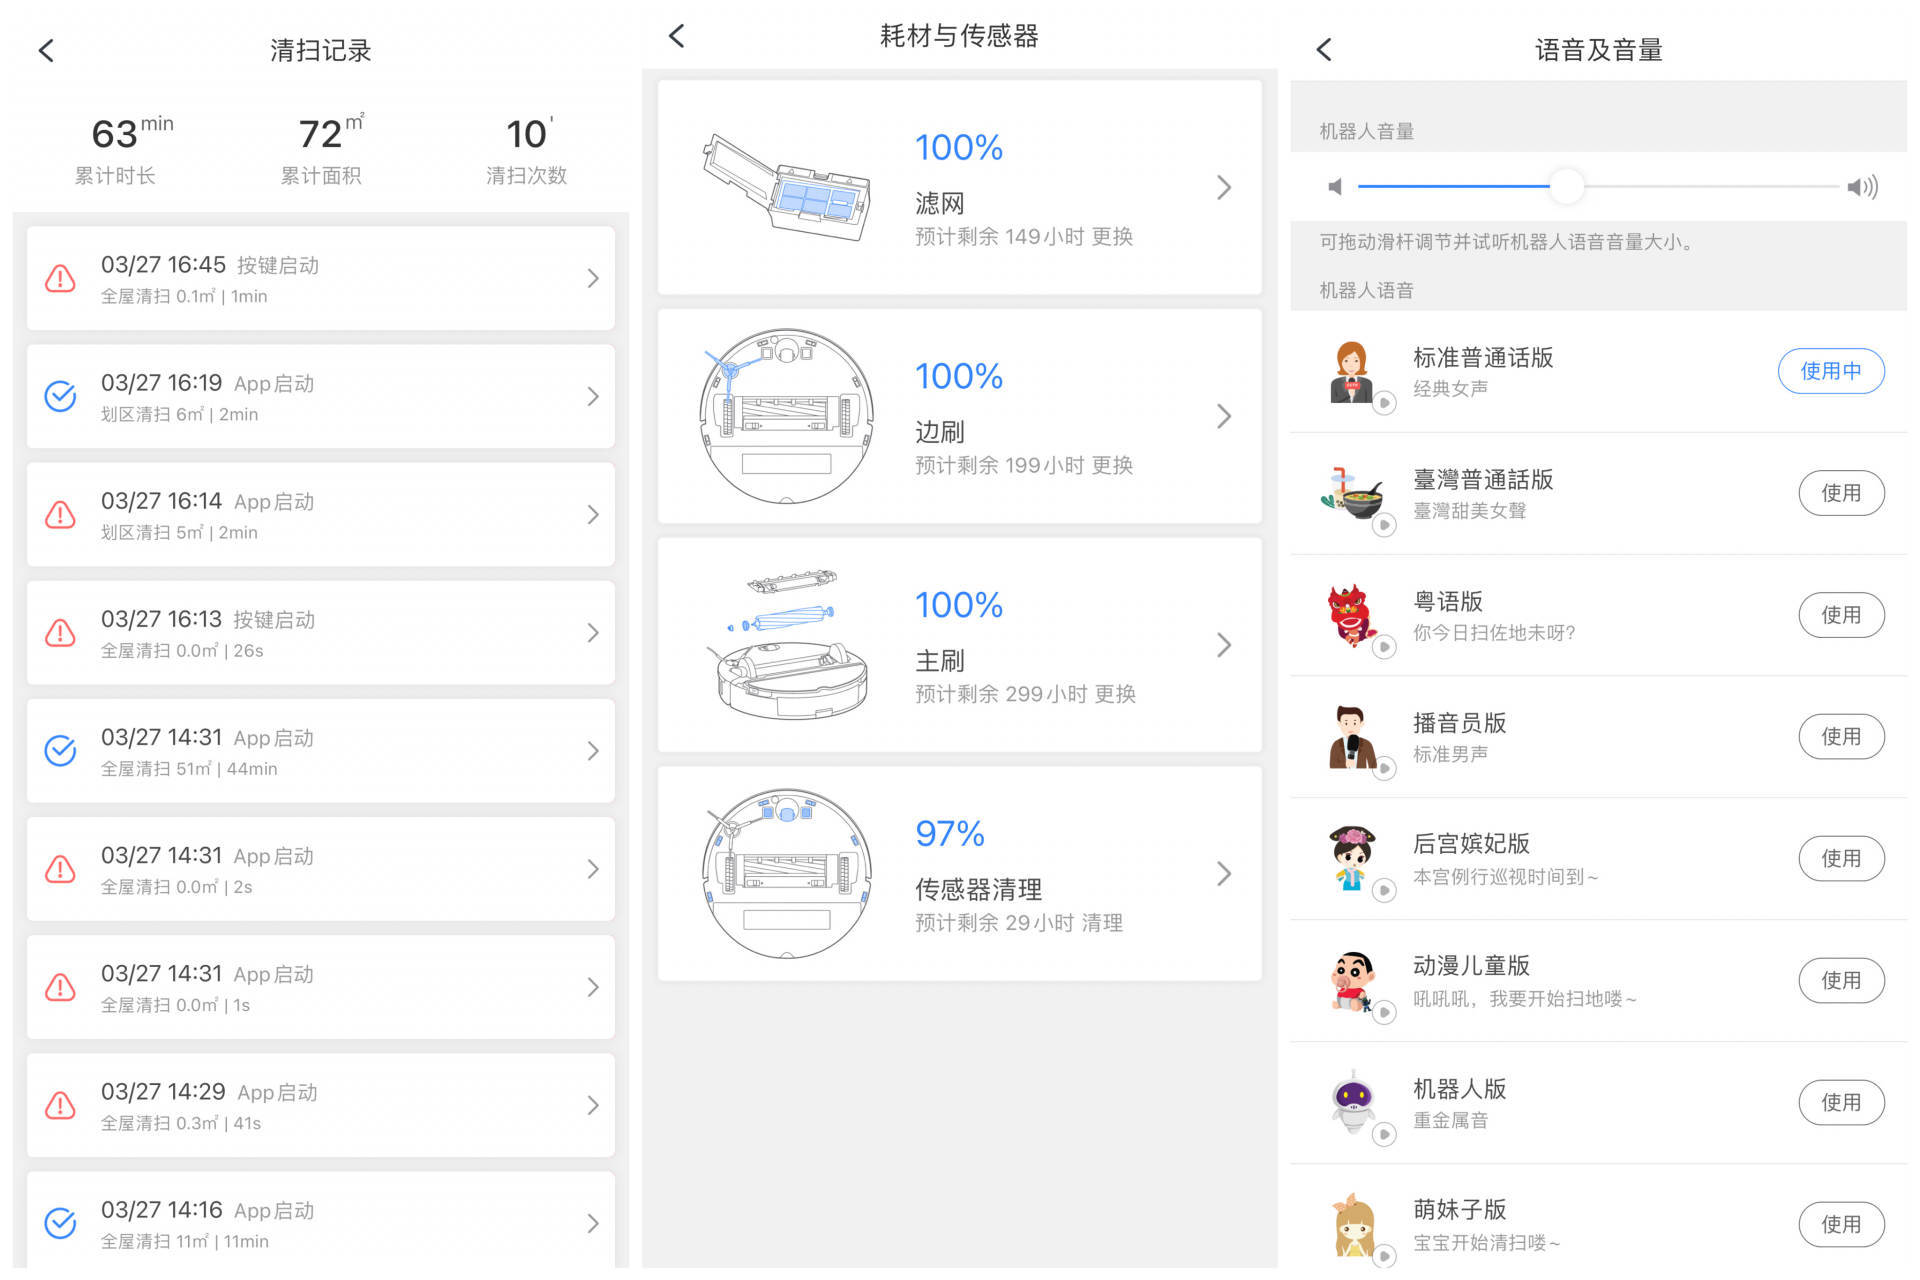
Task: Click the loud speaker volume icon
Action: click(1862, 187)
